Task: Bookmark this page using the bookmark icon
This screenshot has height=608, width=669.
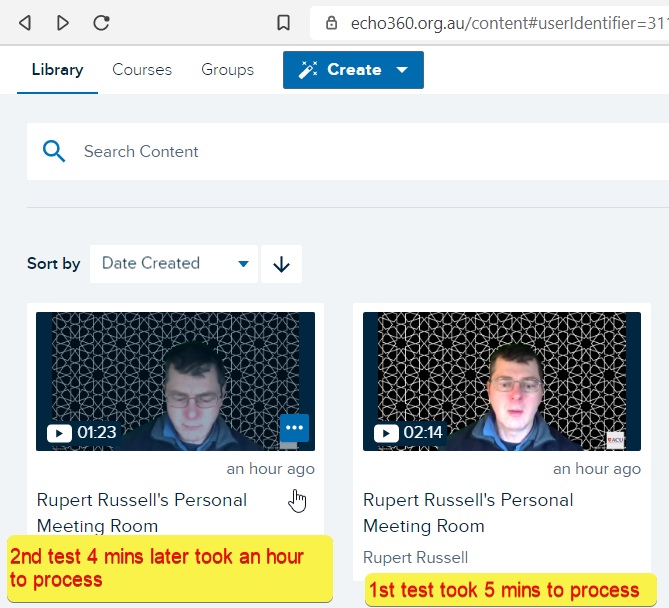Action: pyautogui.click(x=283, y=23)
